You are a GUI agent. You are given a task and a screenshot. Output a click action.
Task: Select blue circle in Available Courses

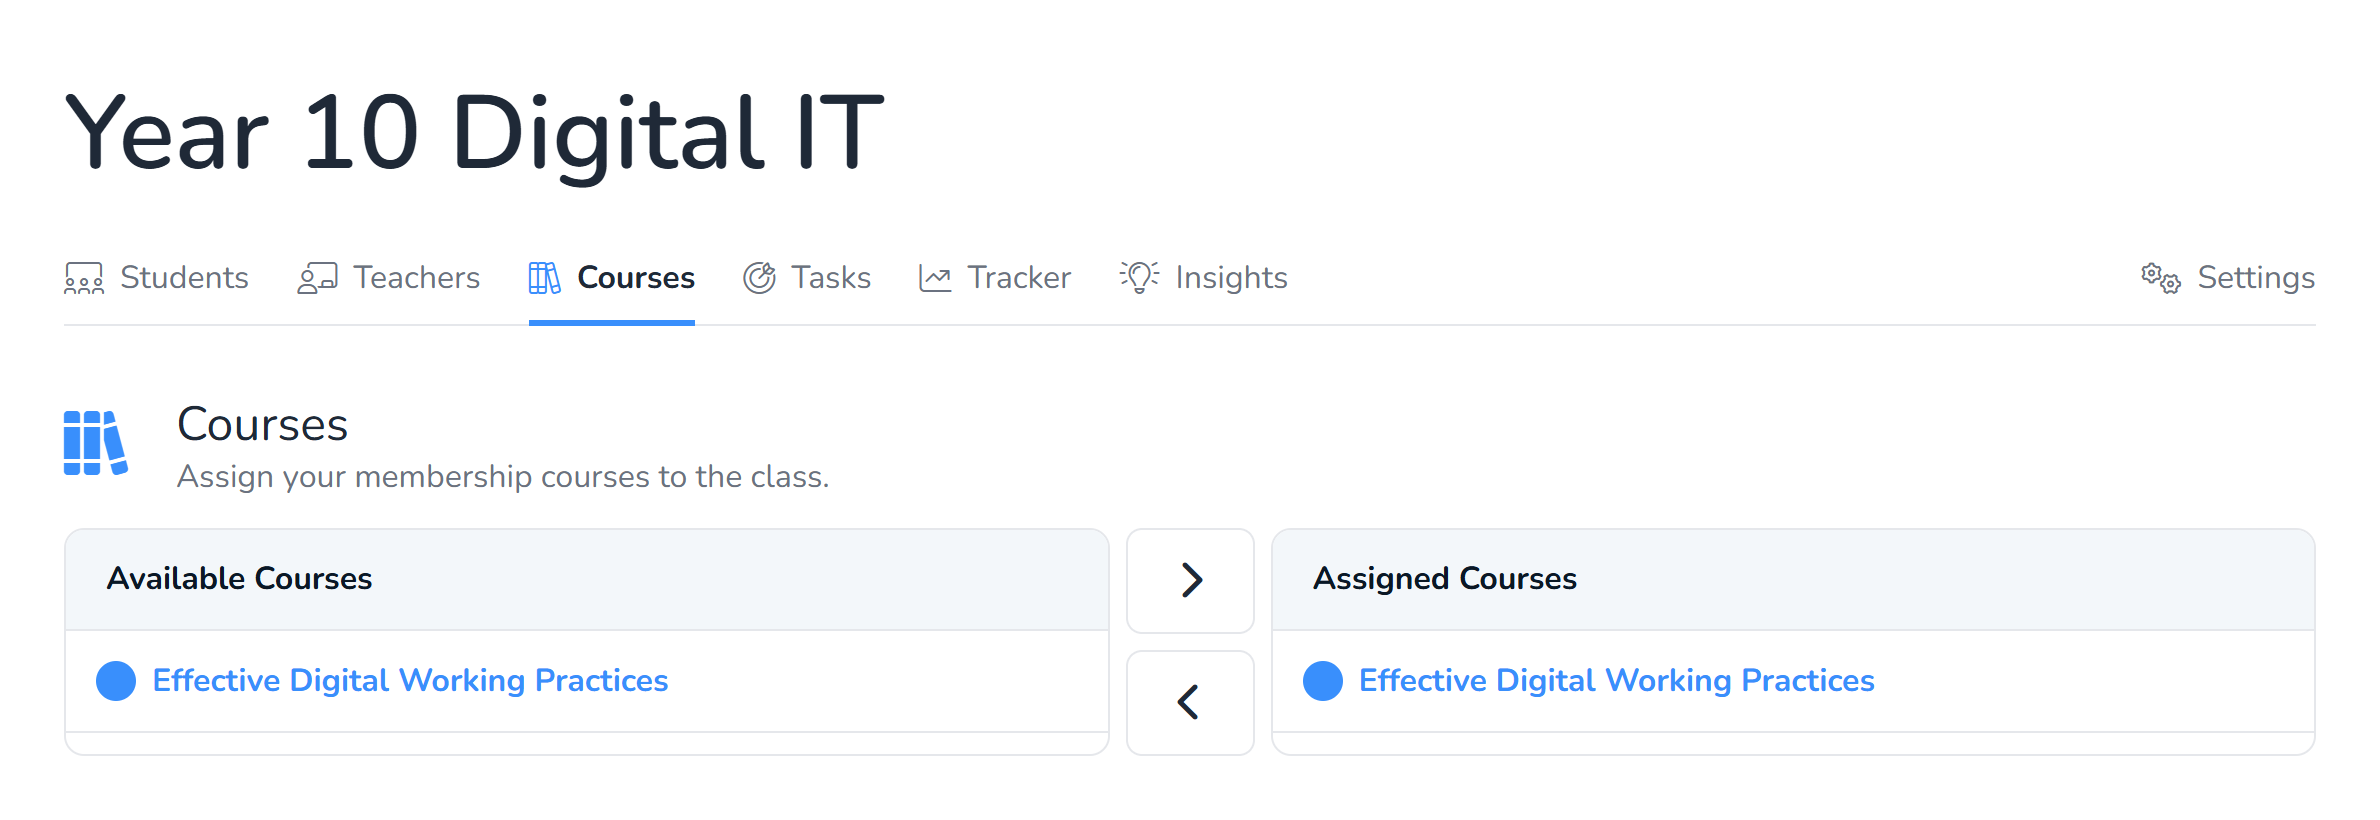coord(116,681)
